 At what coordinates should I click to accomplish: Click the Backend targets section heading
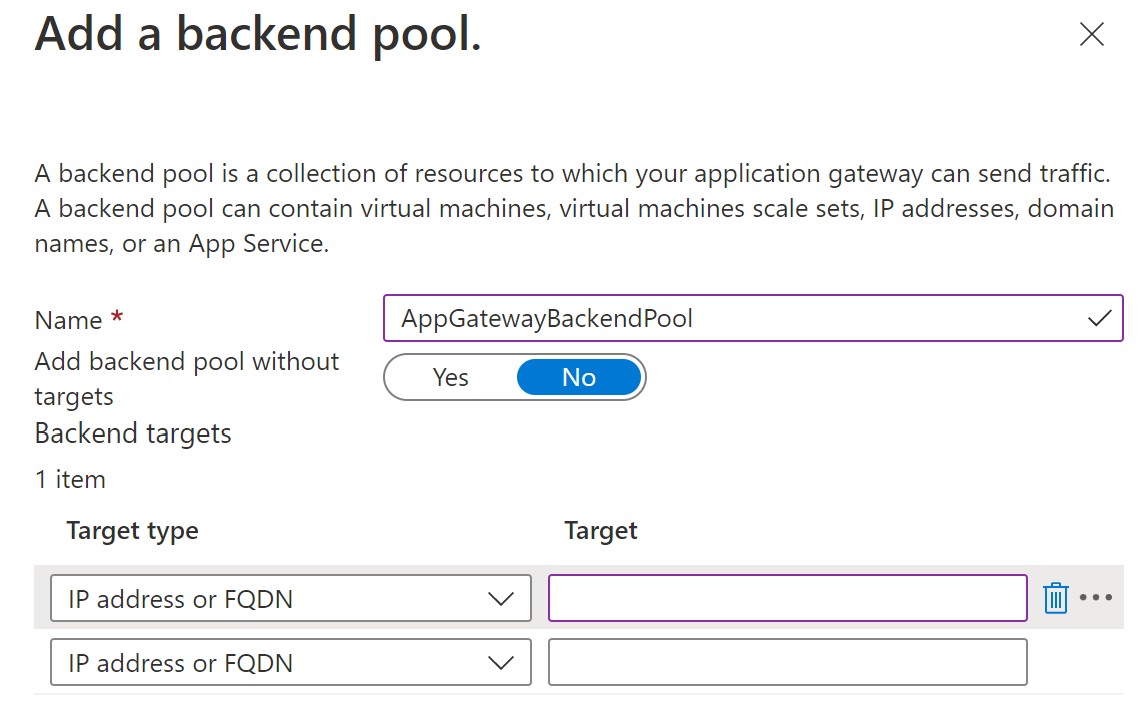point(133,434)
